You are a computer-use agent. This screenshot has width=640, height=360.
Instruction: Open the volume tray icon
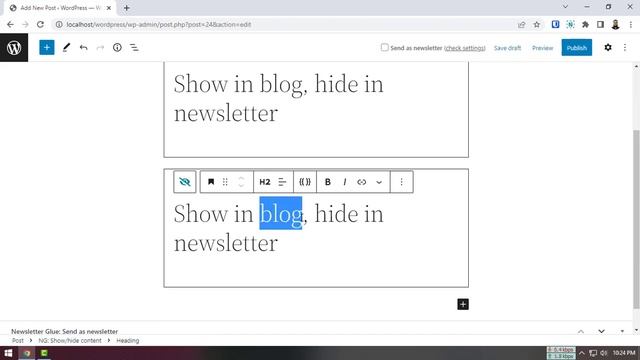pyautogui.click(x=604, y=353)
